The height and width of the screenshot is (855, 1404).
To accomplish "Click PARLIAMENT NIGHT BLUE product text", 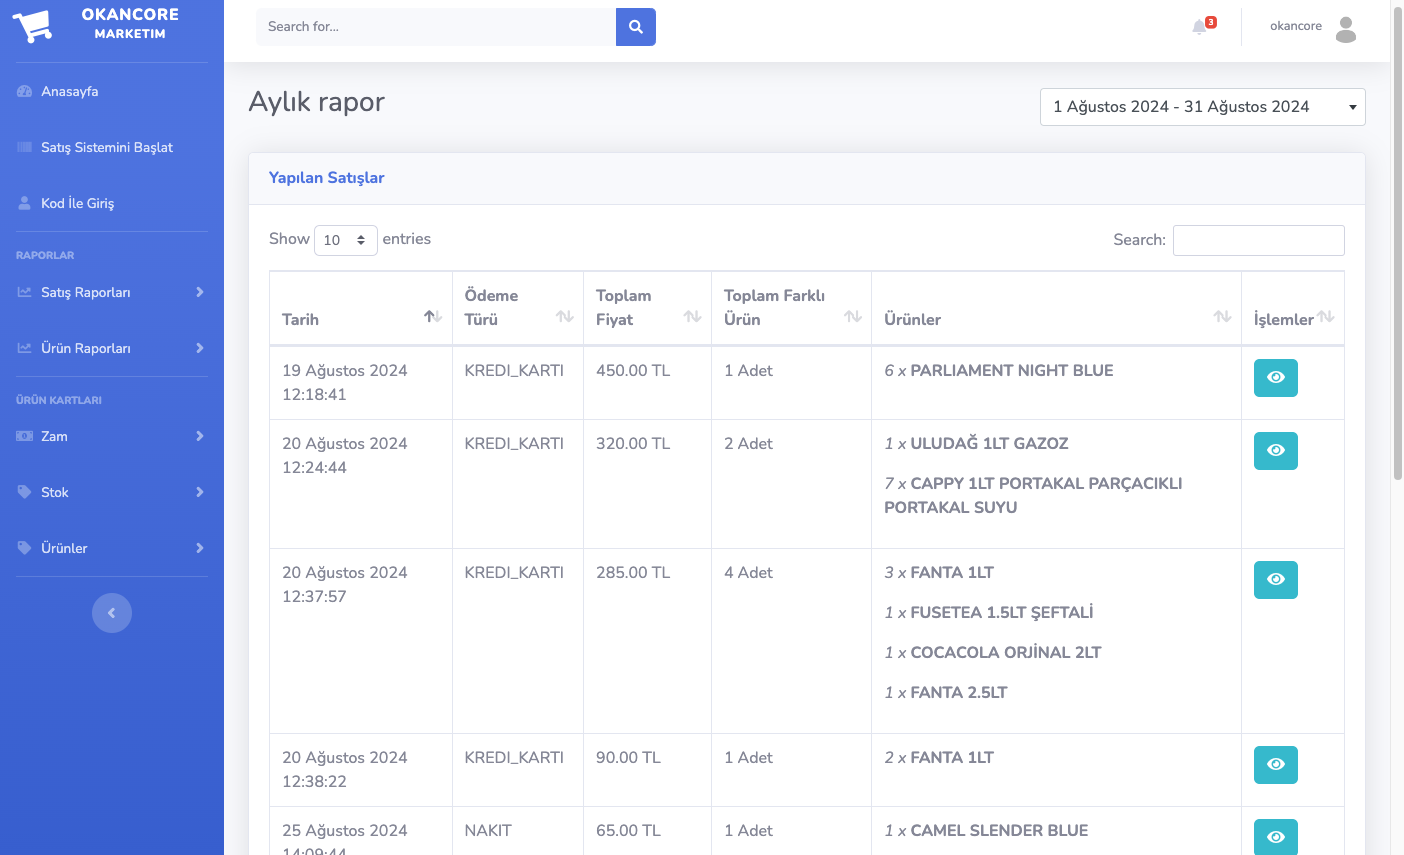I will coord(1012,371).
